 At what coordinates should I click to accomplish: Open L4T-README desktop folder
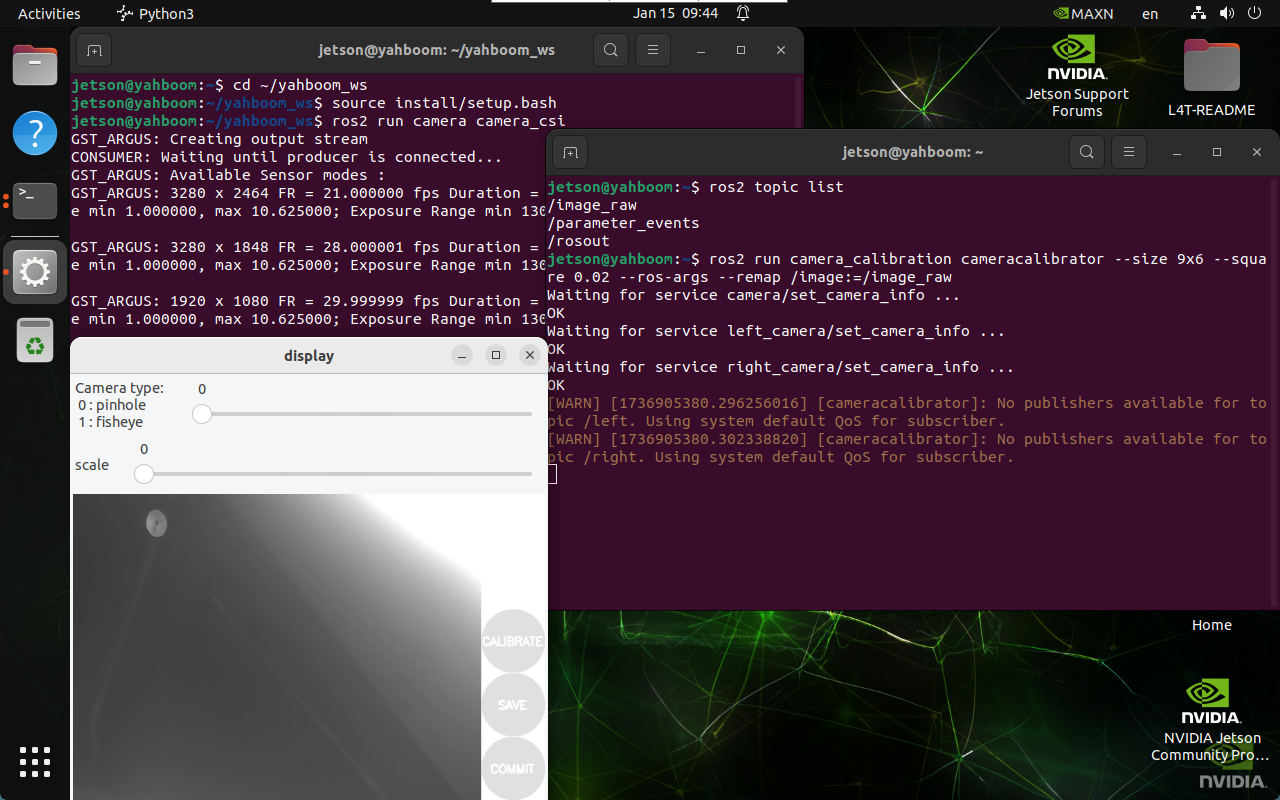(x=1211, y=78)
